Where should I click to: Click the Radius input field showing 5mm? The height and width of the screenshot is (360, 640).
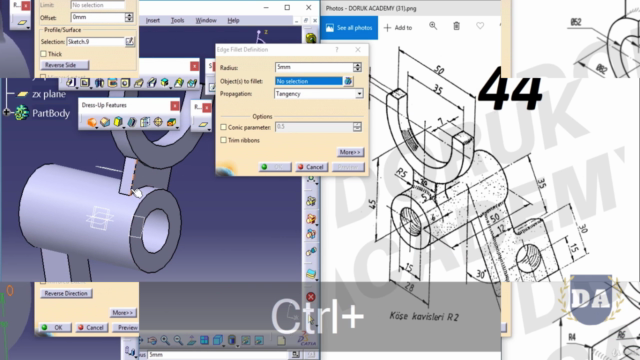[x=314, y=67]
